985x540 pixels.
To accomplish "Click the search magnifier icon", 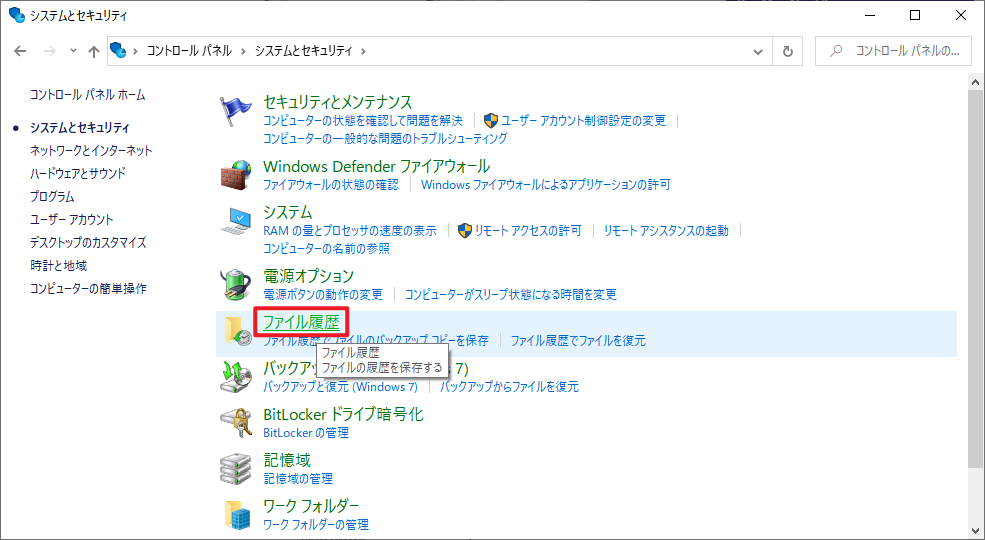I will coord(835,51).
